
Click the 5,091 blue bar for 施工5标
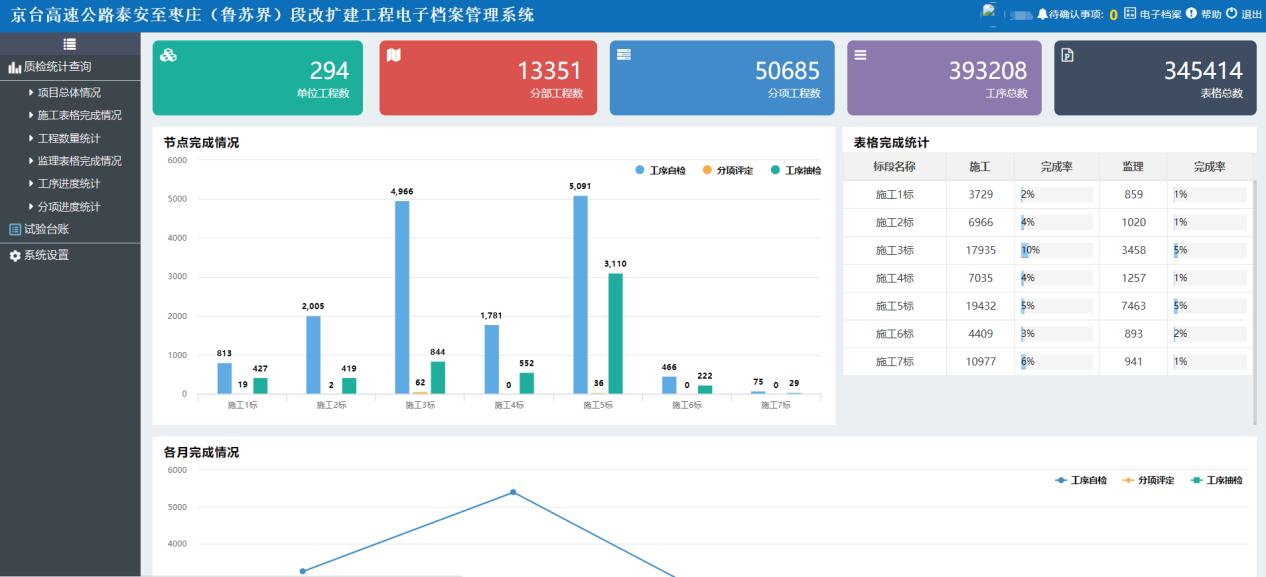coord(580,295)
